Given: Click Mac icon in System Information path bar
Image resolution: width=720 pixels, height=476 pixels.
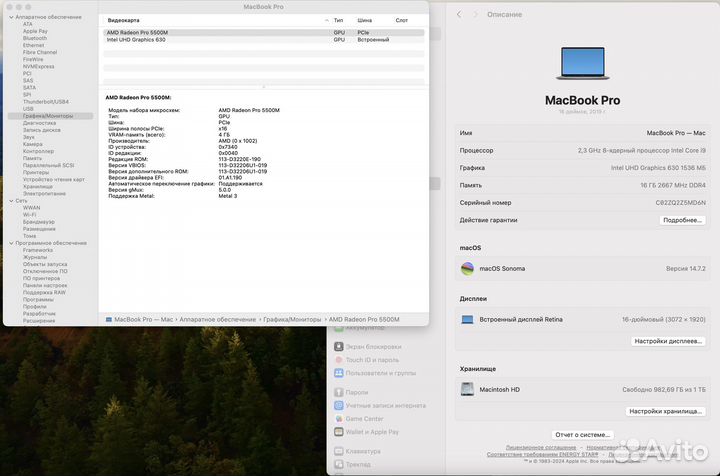Looking at the screenshot, I should click(109, 319).
